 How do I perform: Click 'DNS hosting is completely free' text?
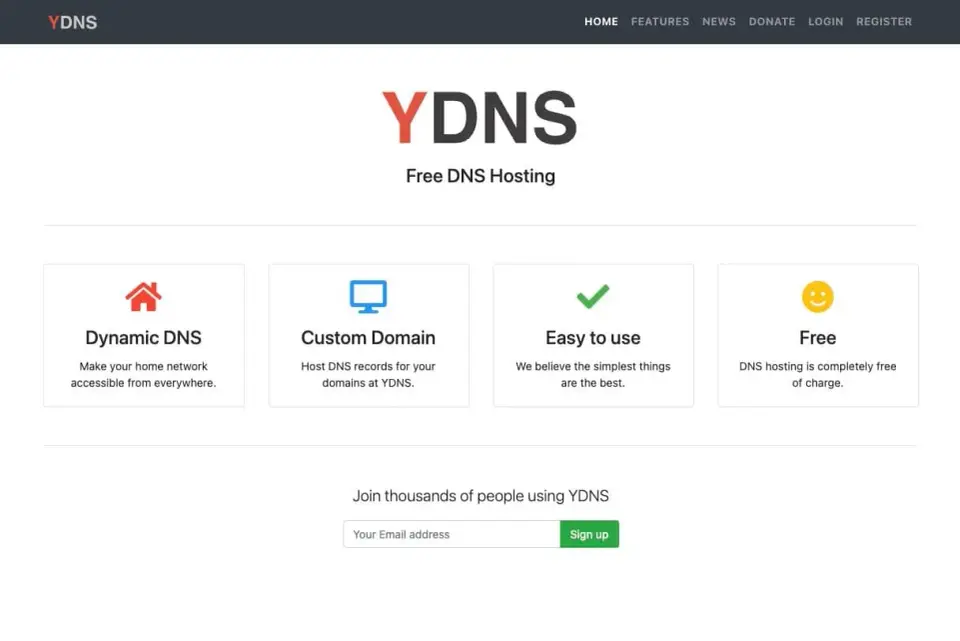[x=817, y=374]
